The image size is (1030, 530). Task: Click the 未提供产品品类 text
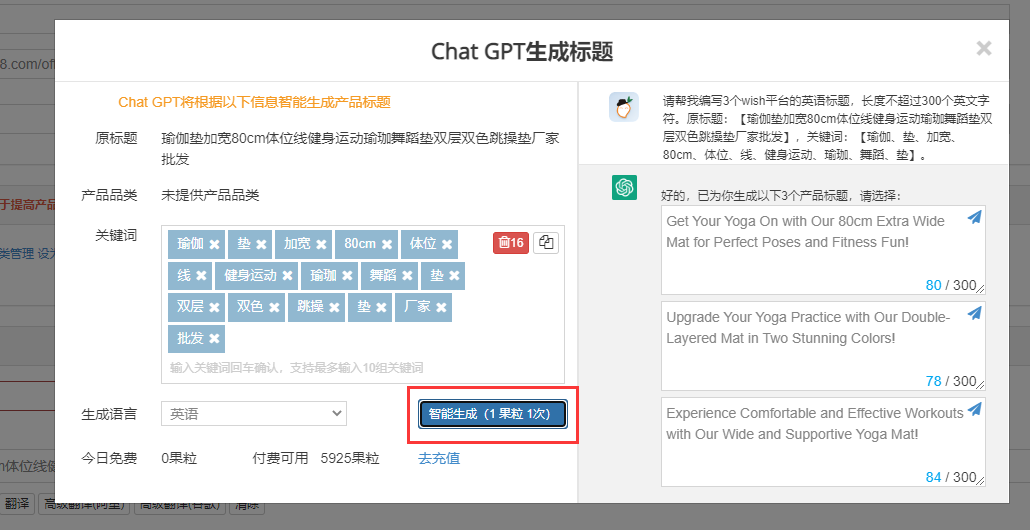(210, 195)
